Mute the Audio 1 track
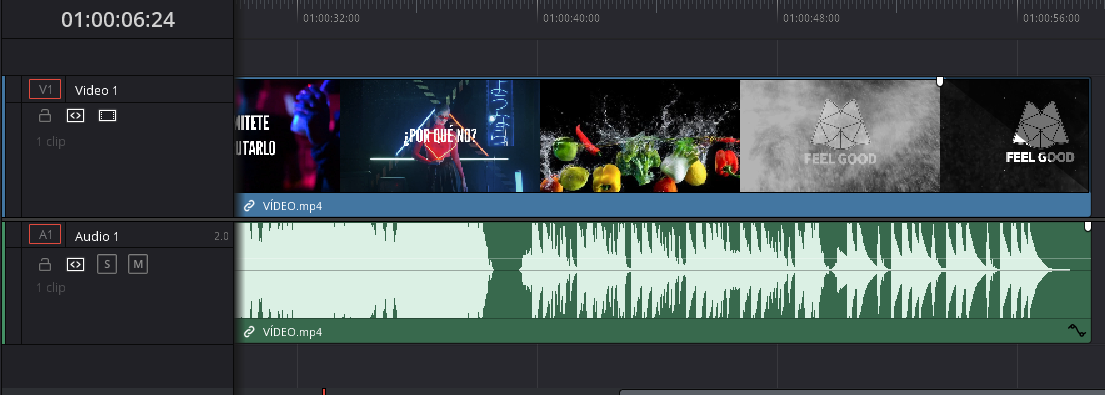The image size is (1105, 395). [138, 264]
